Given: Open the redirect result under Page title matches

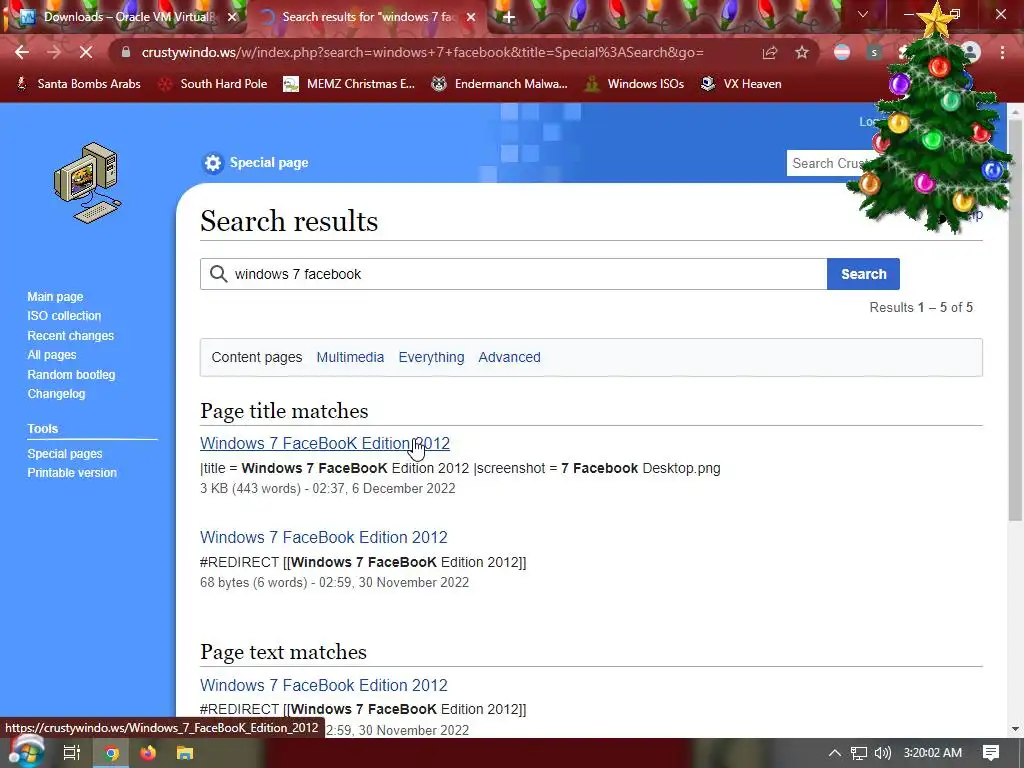Looking at the screenshot, I should (x=323, y=537).
